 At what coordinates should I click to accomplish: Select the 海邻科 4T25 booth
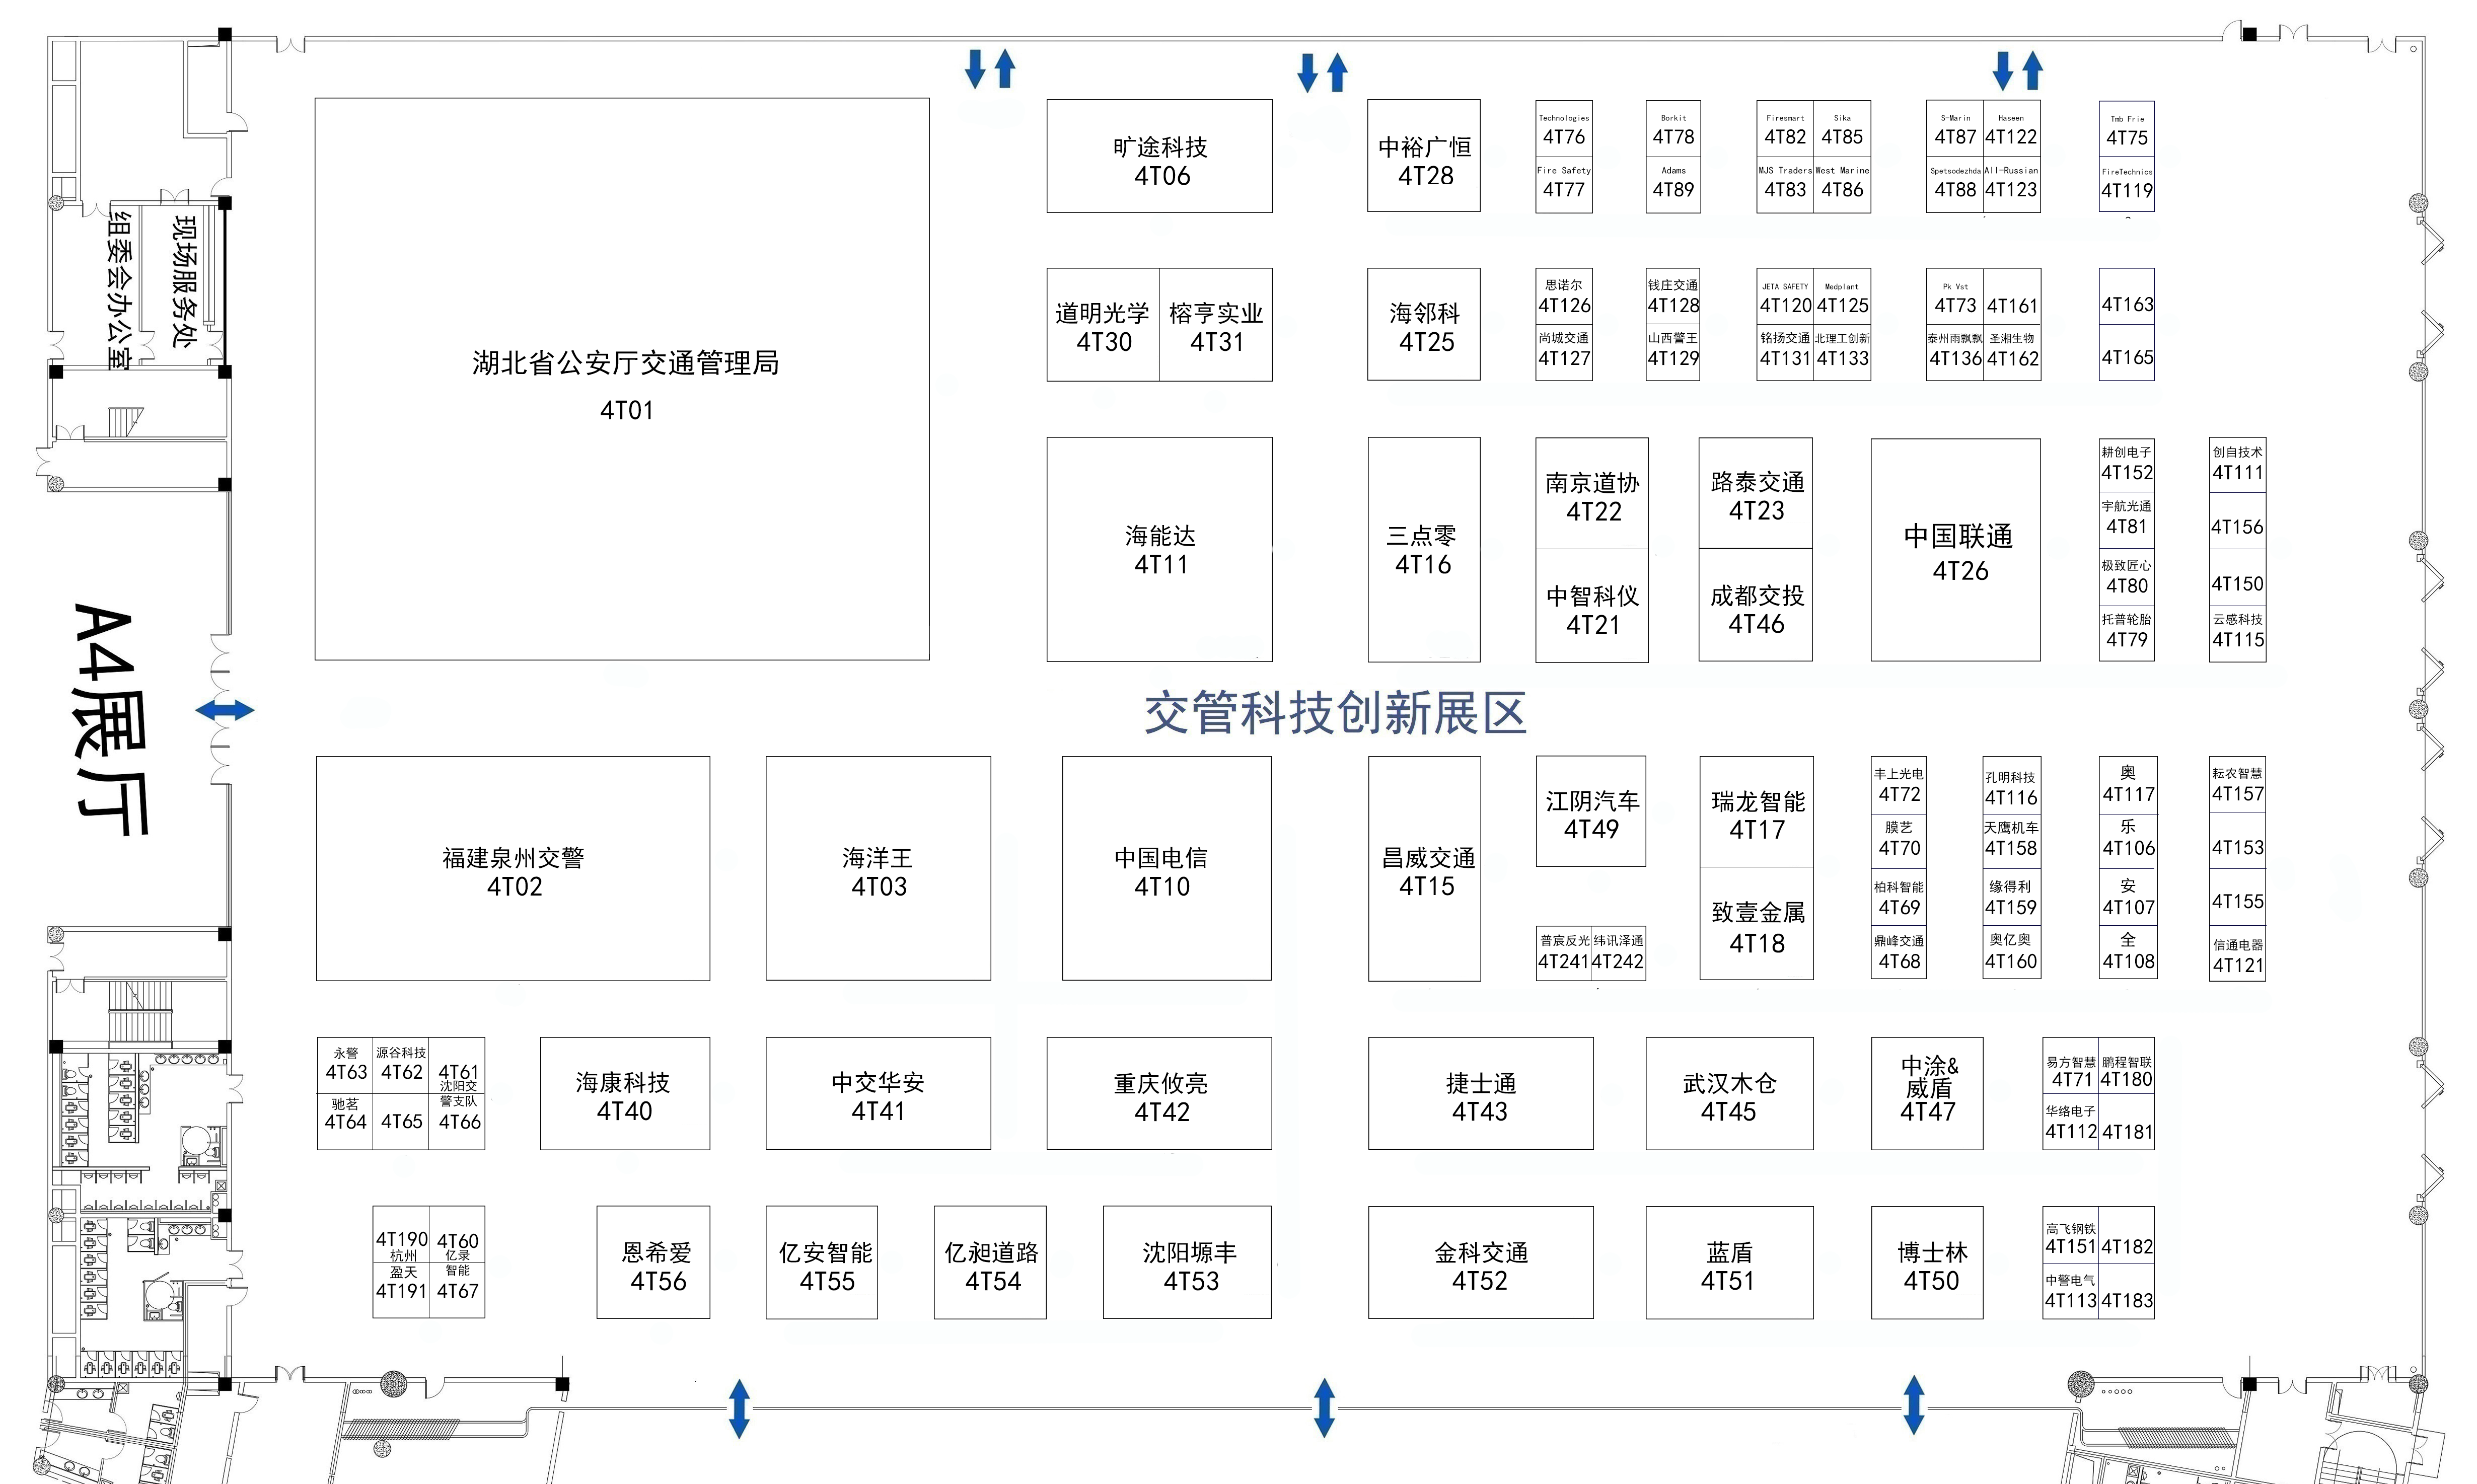pyautogui.click(x=1424, y=324)
